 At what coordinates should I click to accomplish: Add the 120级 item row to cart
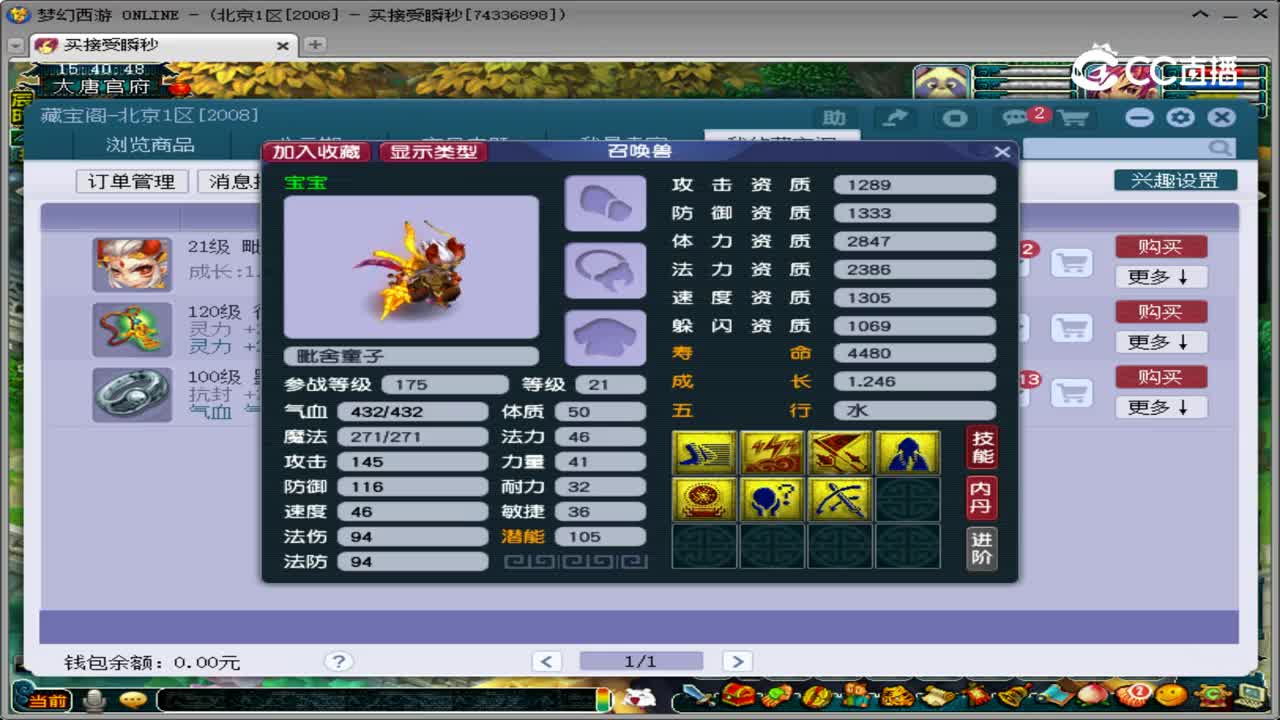point(1071,328)
